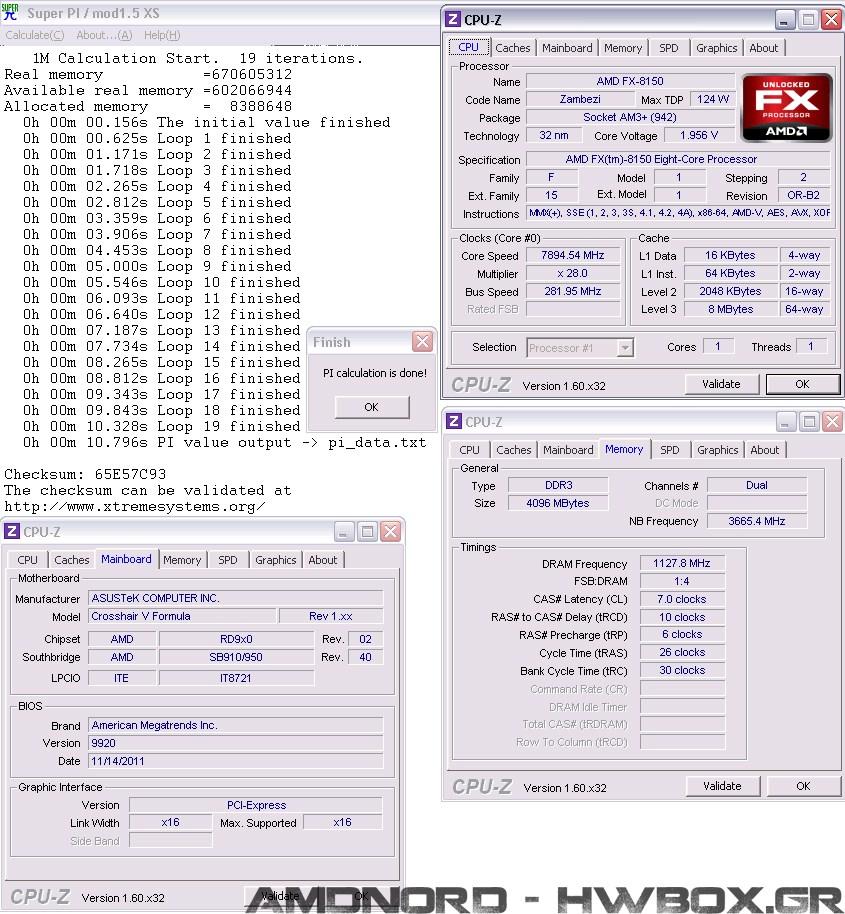The height and width of the screenshot is (914, 845).
Task: Minimize the Mainboard CPU-Z window
Action: (x=344, y=532)
